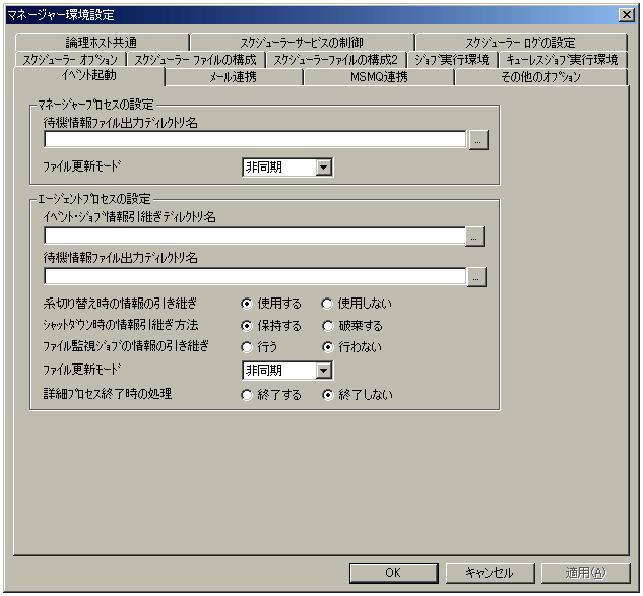Open agent ファイル更新モード dropdown
The height and width of the screenshot is (596, 643).
(324, 371)
